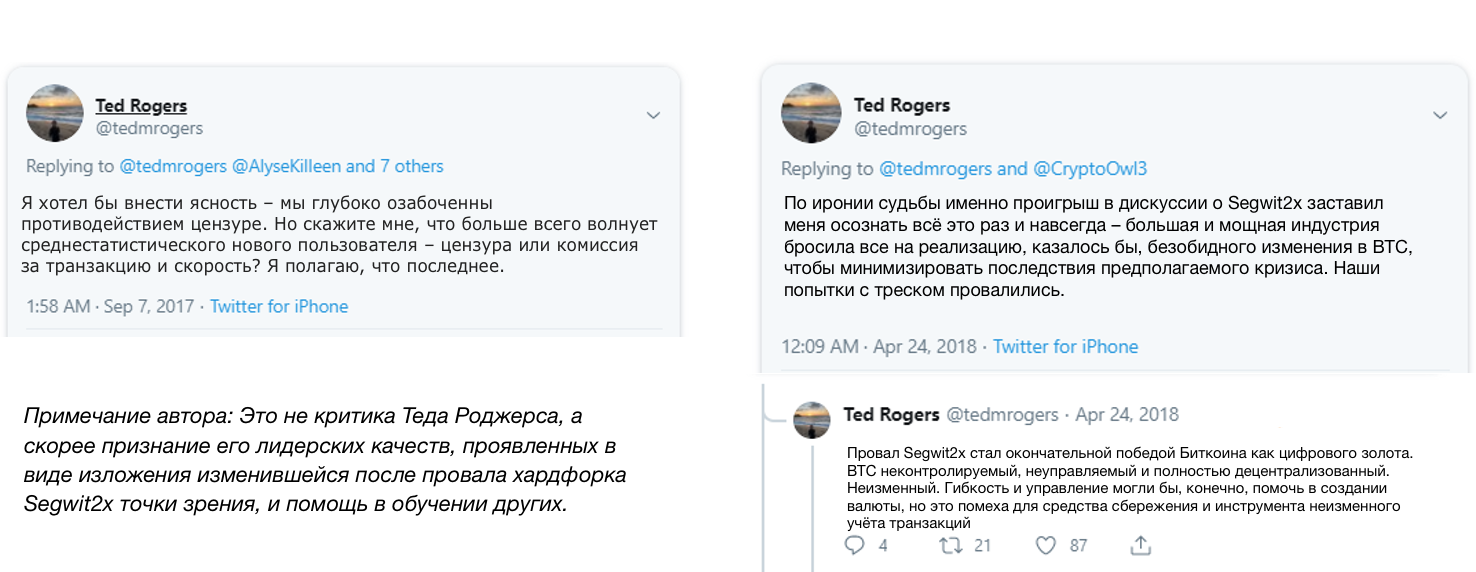Open the small avatar in the reply tweet
1476x572 pixels.
[x=812, y=420]
